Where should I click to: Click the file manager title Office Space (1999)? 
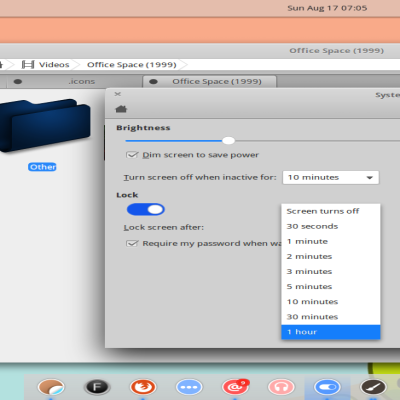pyautogui.click(x=336, y=51)
